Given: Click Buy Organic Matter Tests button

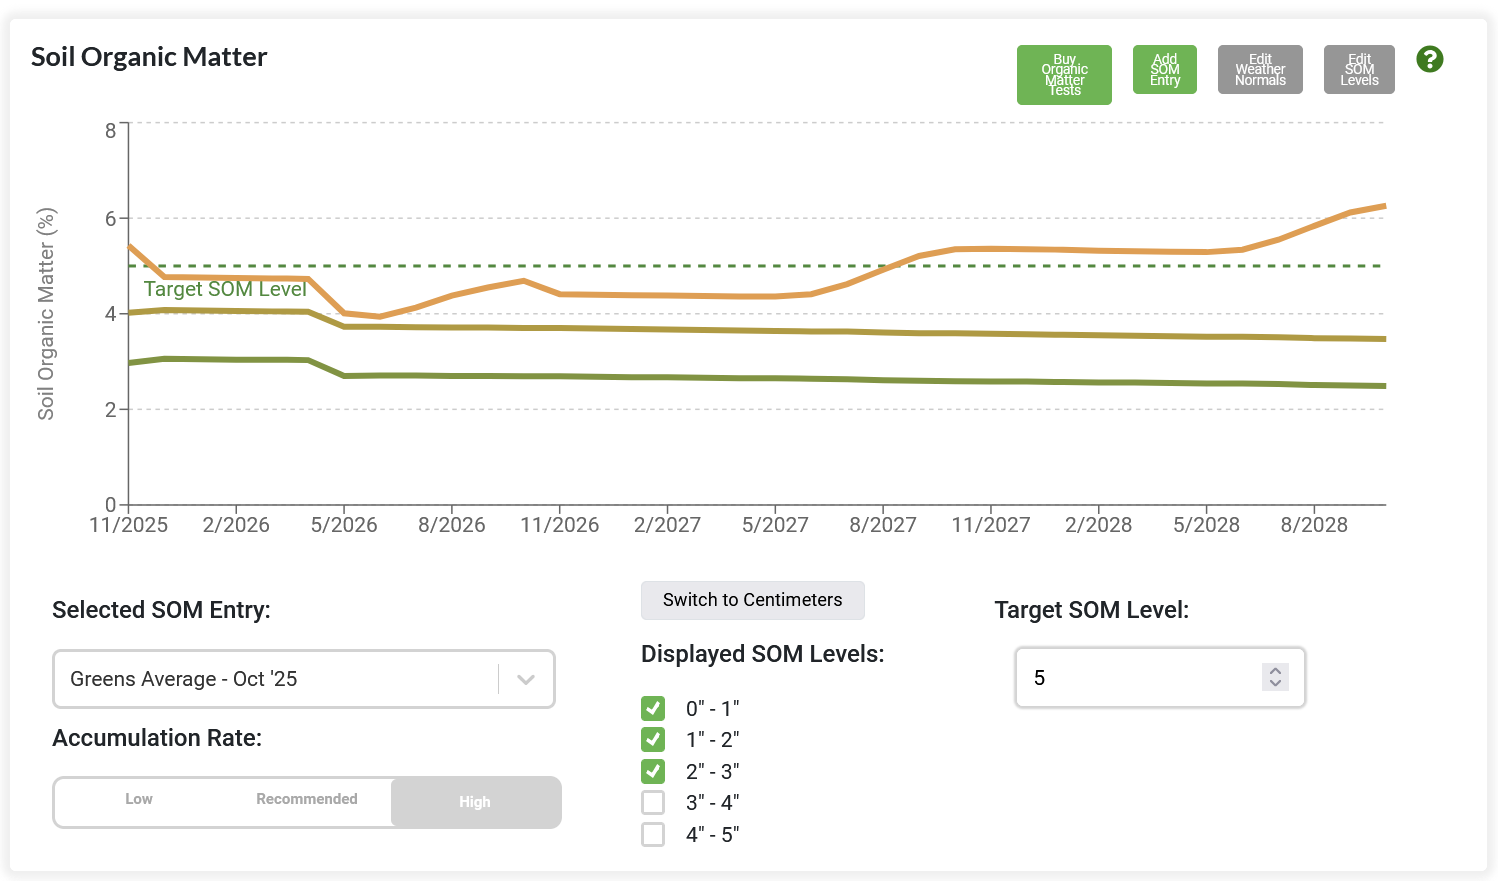Looking at the screenshot, I should [1064, 75].
